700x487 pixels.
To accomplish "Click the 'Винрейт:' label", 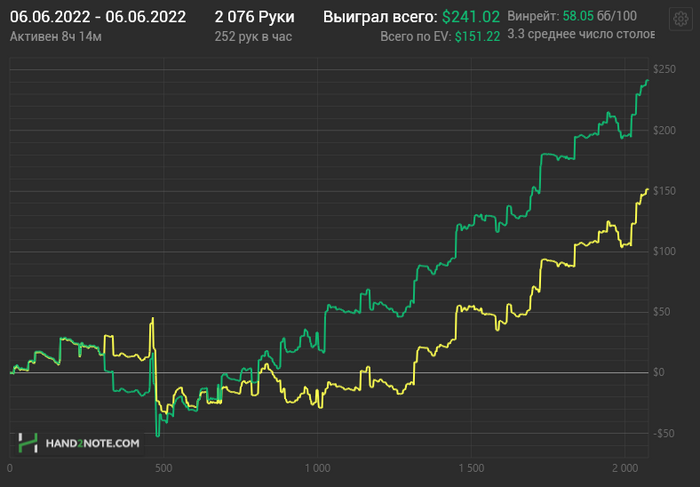I will (533, 17).
